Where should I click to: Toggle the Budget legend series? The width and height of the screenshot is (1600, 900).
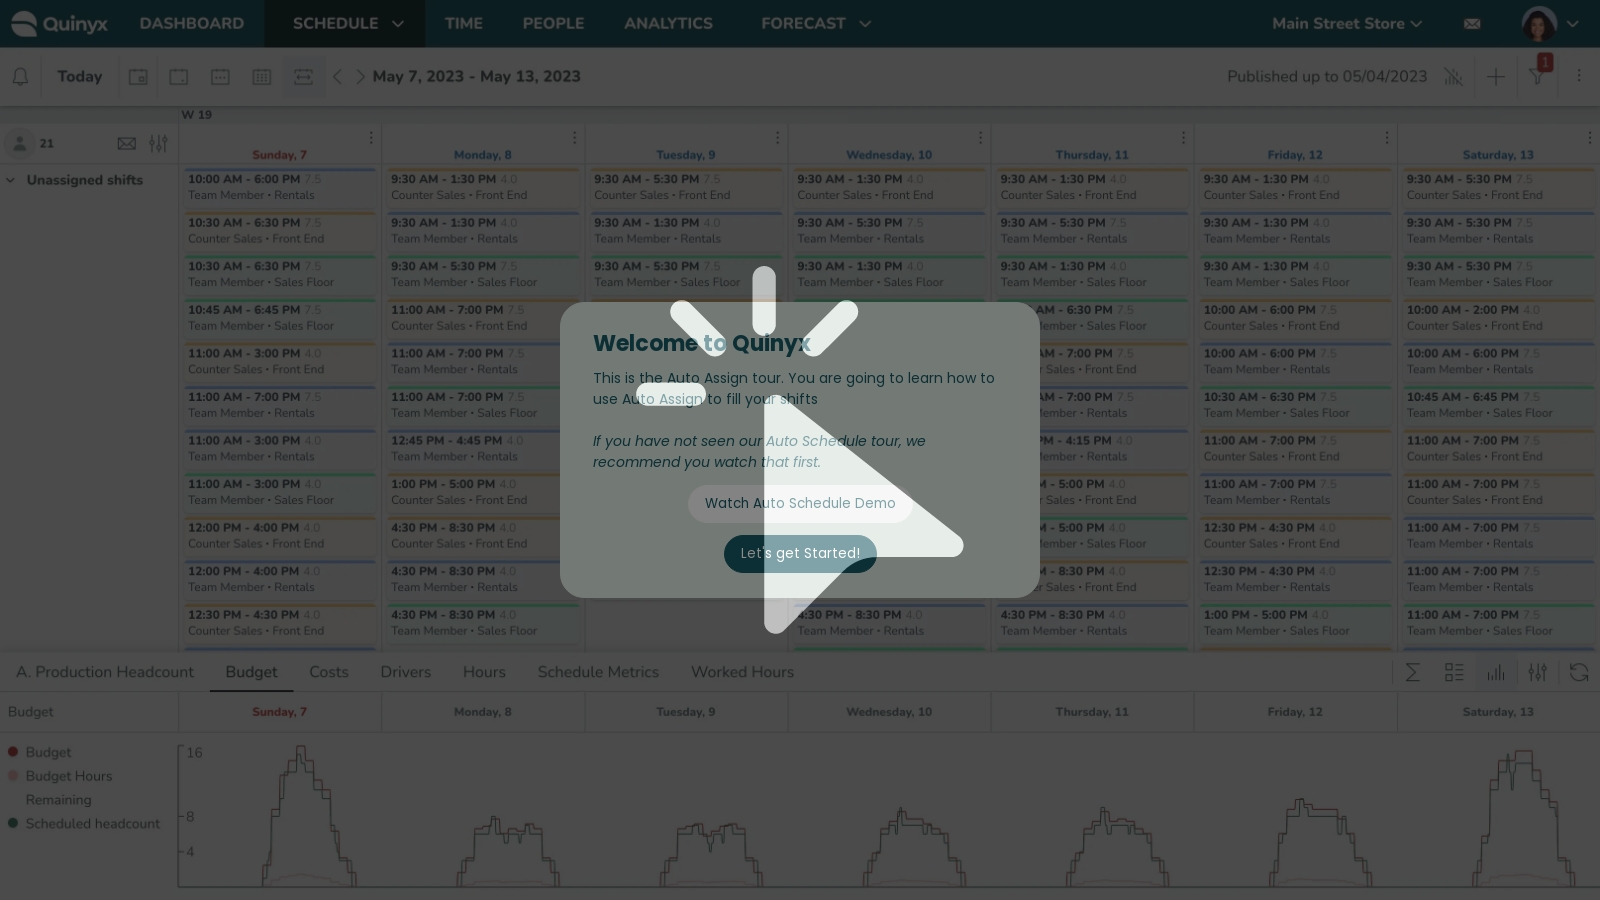click(39, 752)
